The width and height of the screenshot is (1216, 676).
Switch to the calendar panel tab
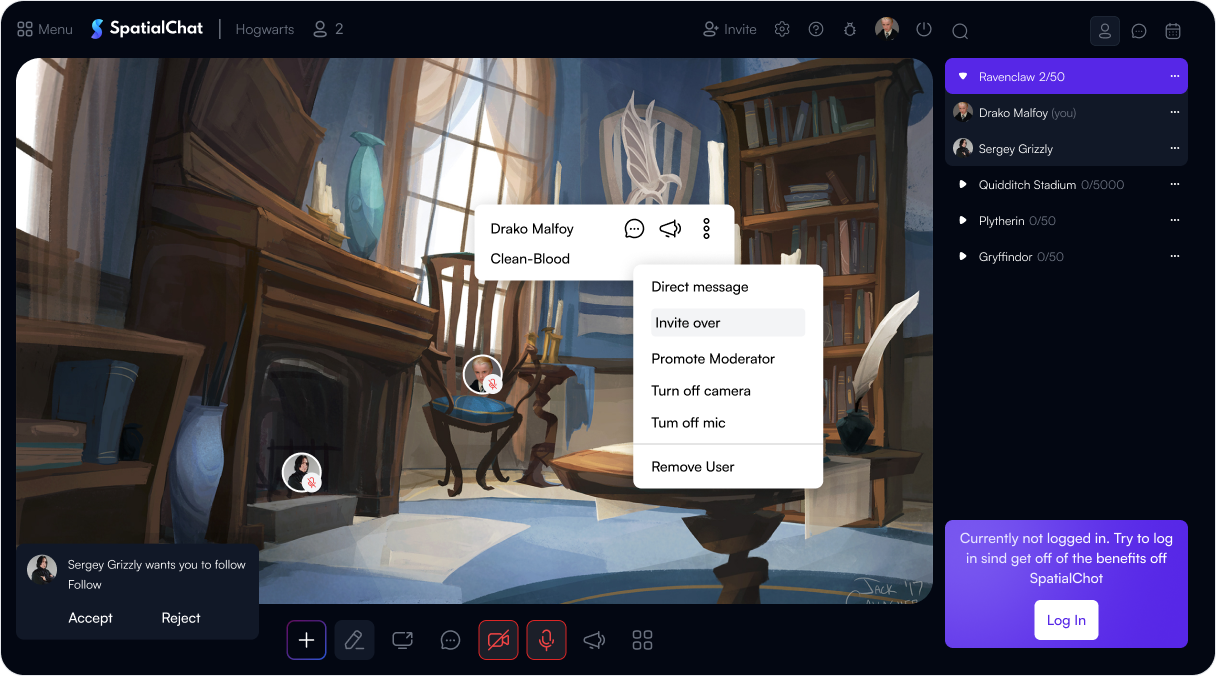coord(1173,31)
